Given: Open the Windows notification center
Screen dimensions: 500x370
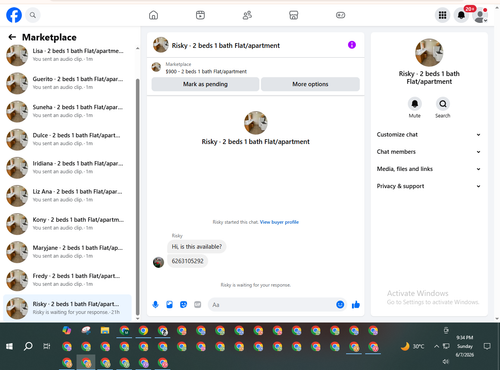Looking at the screenshot, I should (x=487, y=346).
